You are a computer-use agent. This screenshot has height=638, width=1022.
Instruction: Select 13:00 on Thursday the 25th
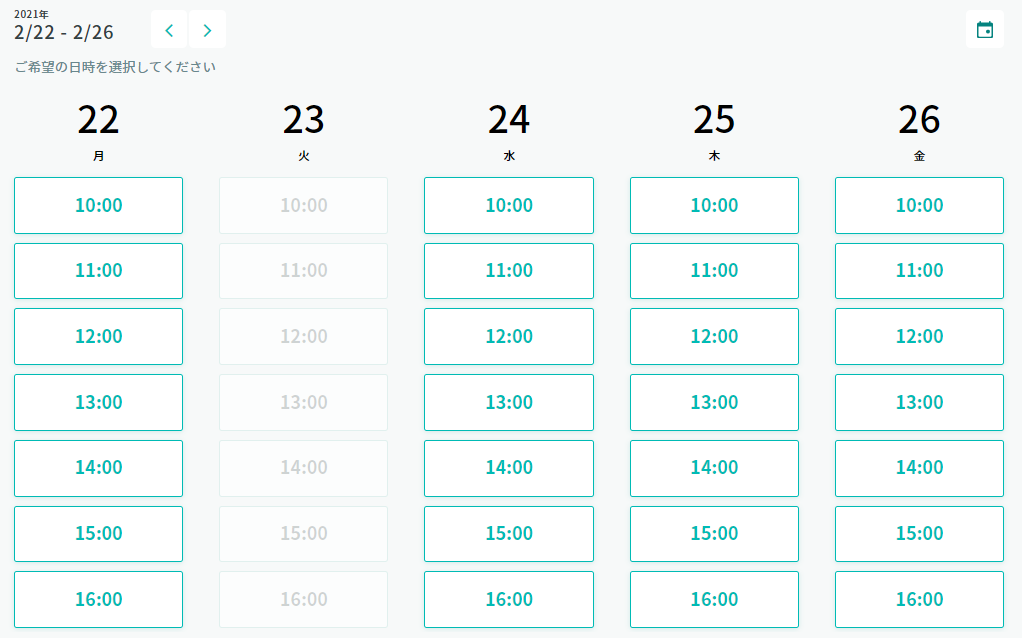point(714,402)
